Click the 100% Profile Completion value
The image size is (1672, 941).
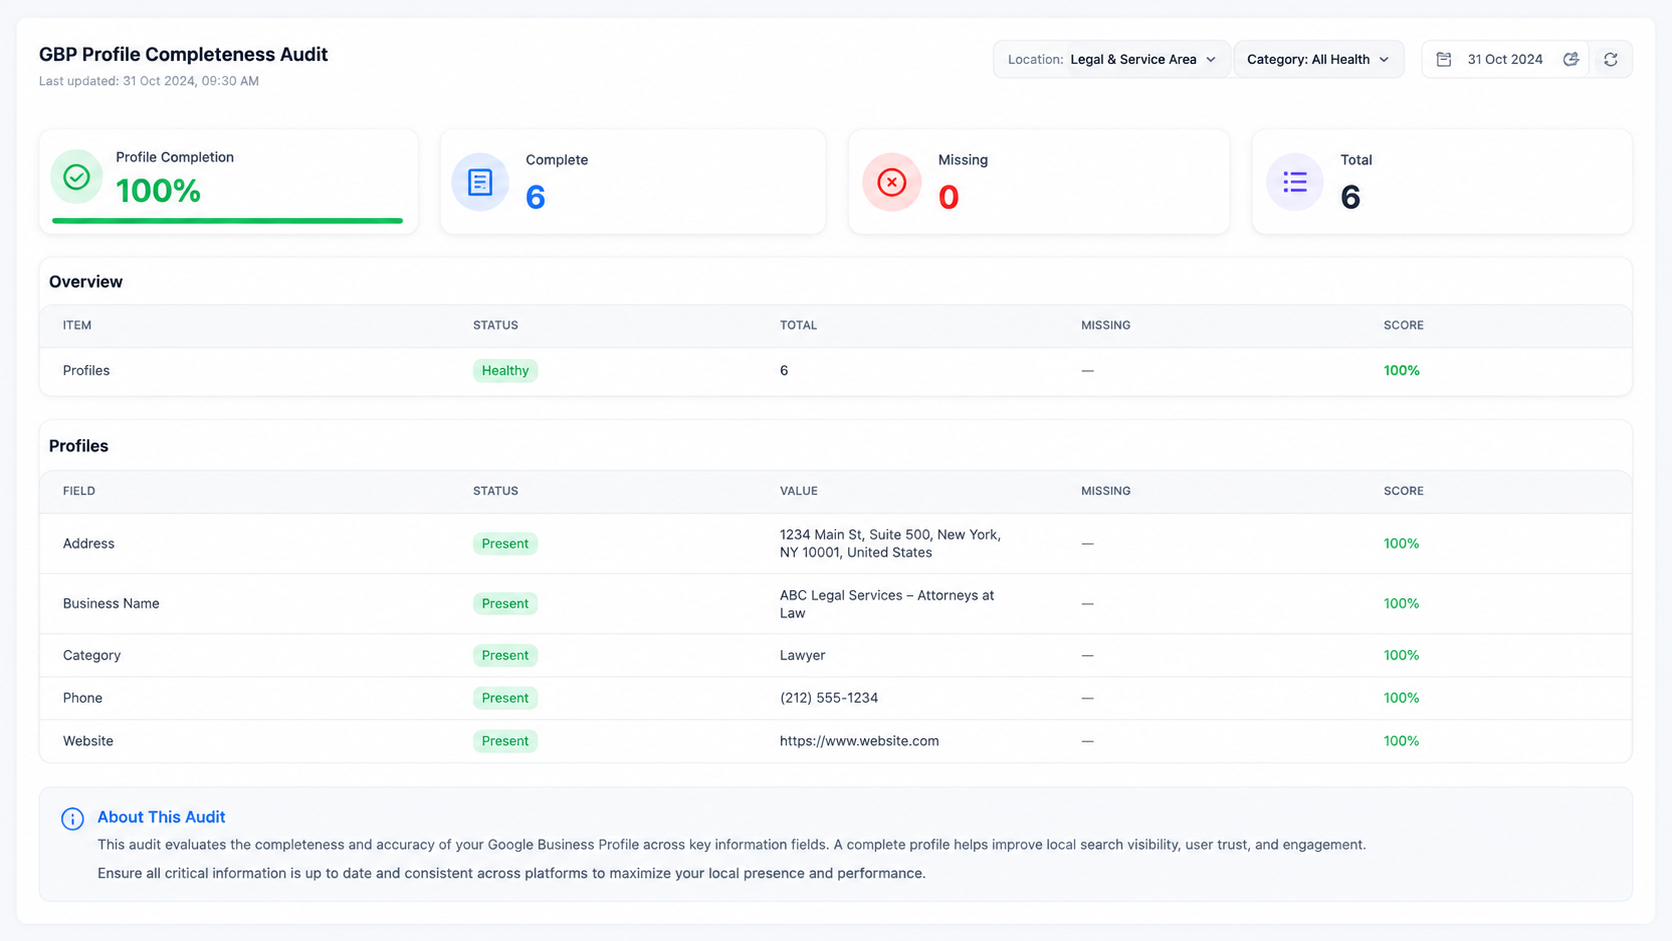point(158,191)
